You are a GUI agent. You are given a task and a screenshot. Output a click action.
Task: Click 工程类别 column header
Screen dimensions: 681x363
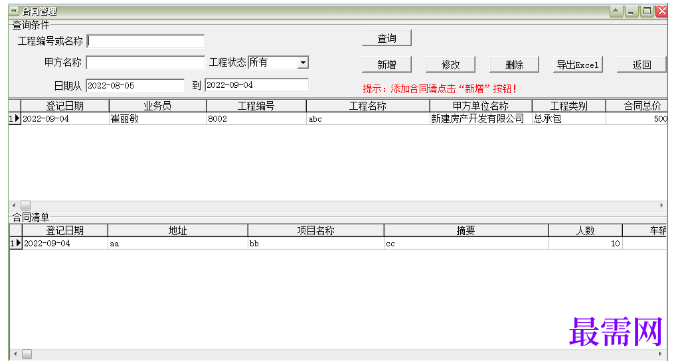click(x=569, y=106)
